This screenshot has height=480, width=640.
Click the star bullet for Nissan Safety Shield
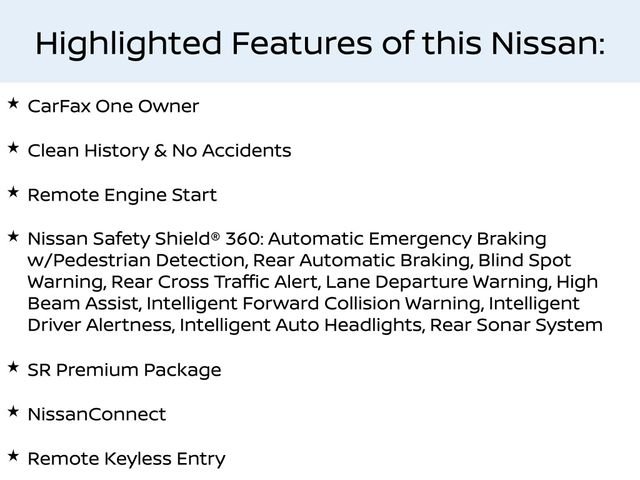tap(13, 235)
